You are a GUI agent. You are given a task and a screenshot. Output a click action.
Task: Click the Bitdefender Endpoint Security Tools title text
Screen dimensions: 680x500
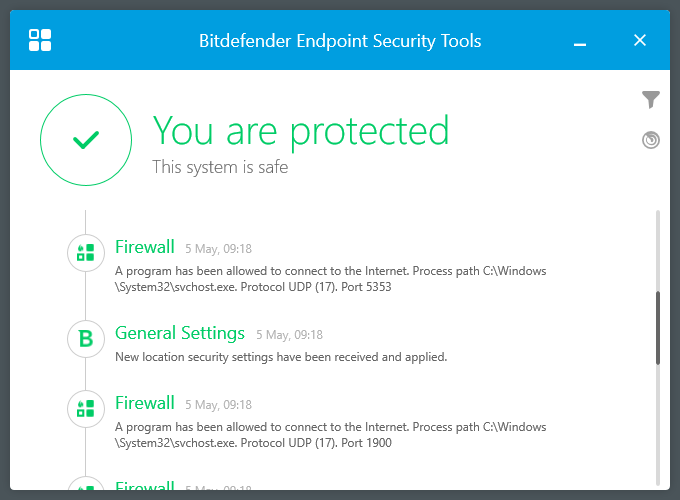point(340,41)
